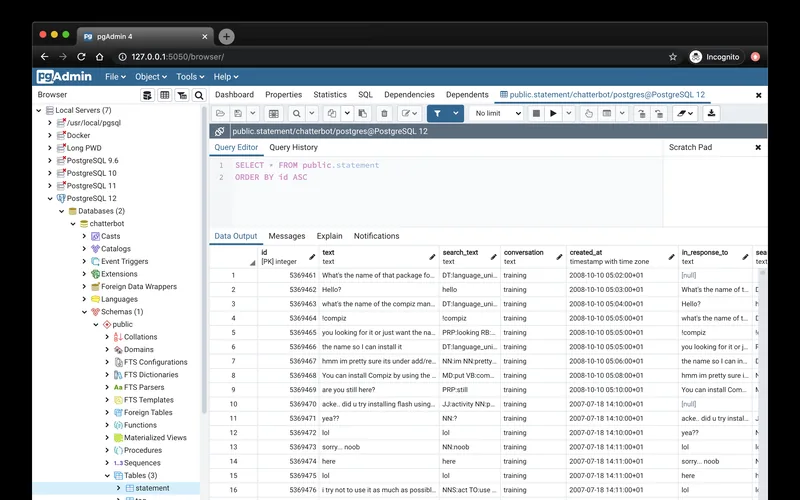Open the Explain output tab
The image size is (800, 500).
click(x=330, y=236)
